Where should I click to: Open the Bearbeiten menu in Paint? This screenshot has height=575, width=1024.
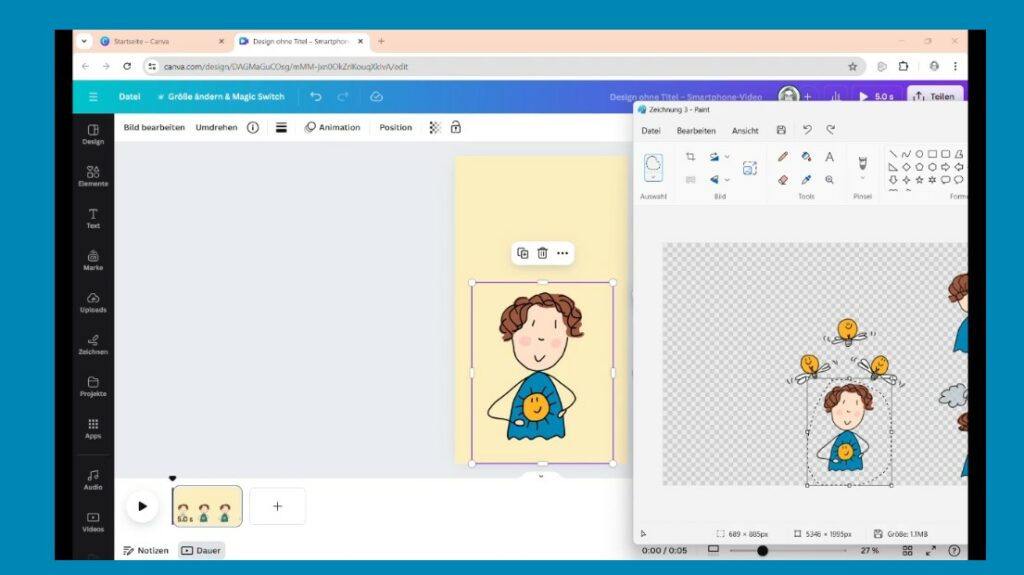pyautogui.click(x=696, y=130)
